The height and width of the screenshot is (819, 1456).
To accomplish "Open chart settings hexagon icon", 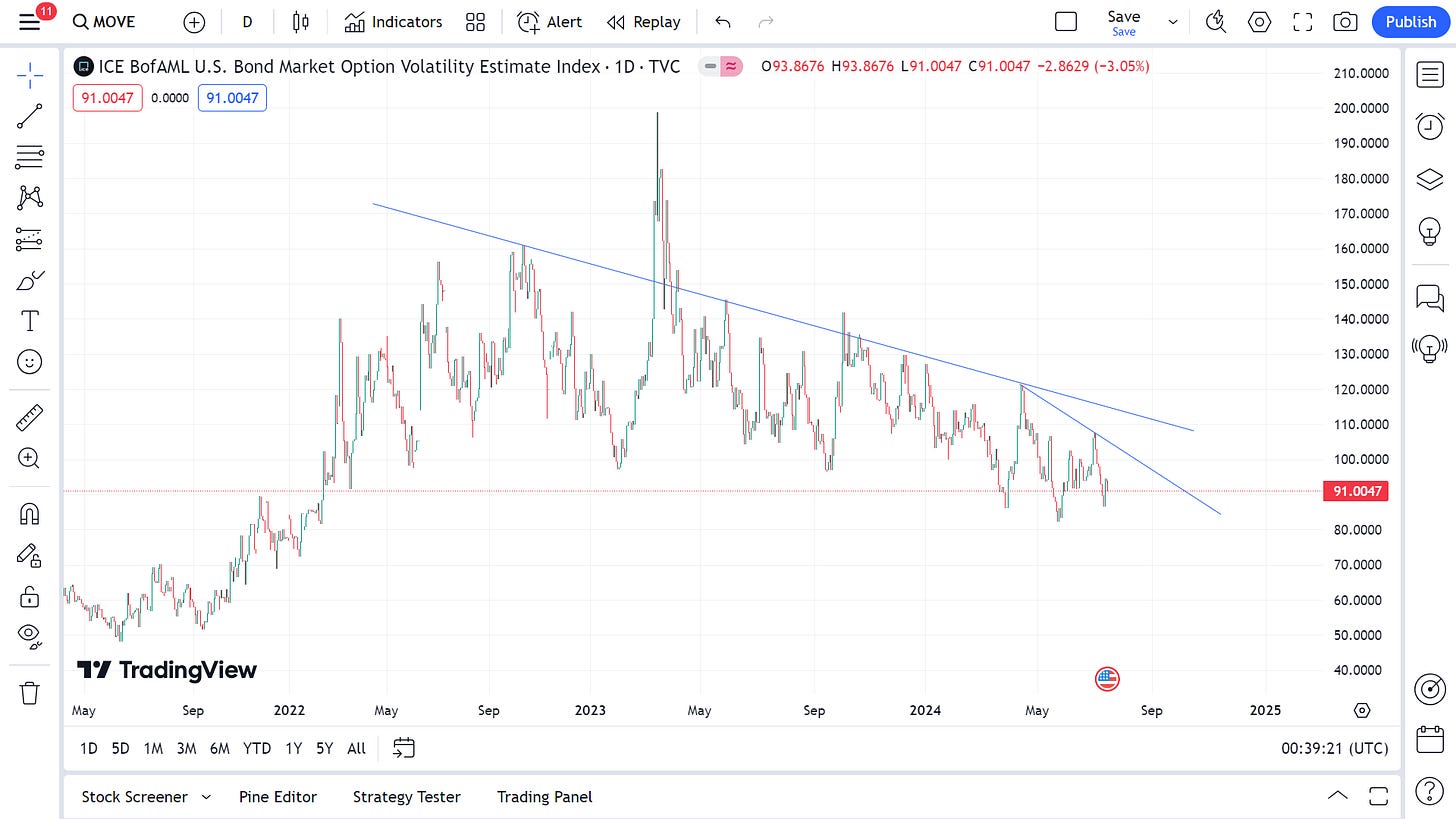I will tap(1260, 22).
